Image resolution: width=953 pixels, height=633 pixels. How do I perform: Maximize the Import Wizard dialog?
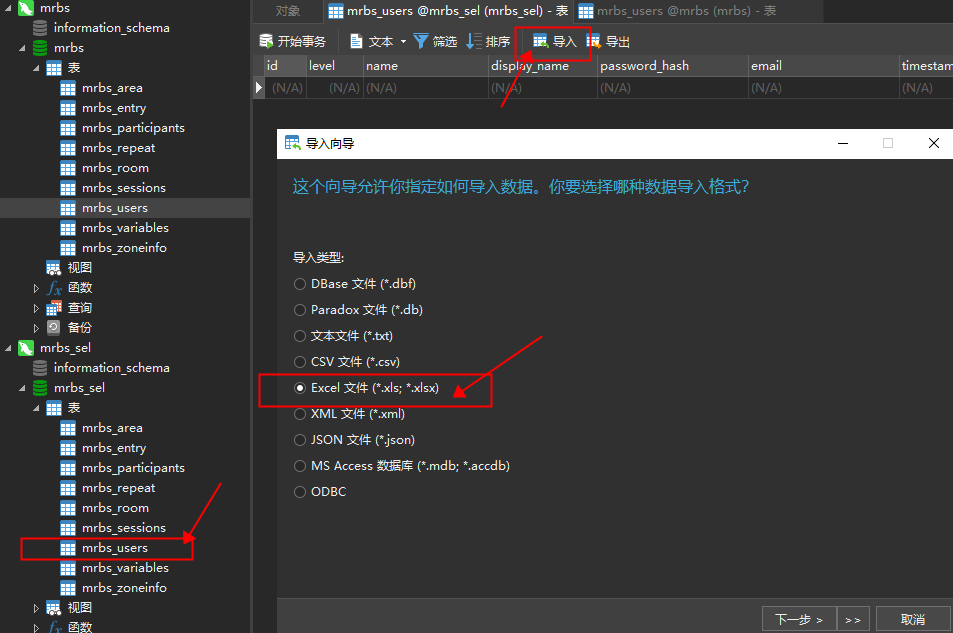(x=888, y=143)
